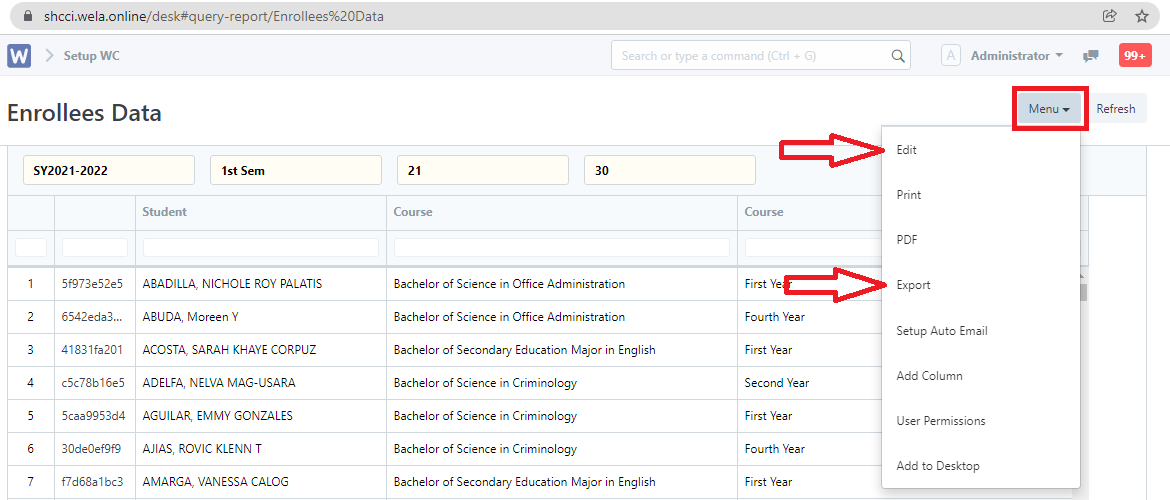Open the 99+ notifications badge
Screen dimensions: 1170x500
(1135, 56)
